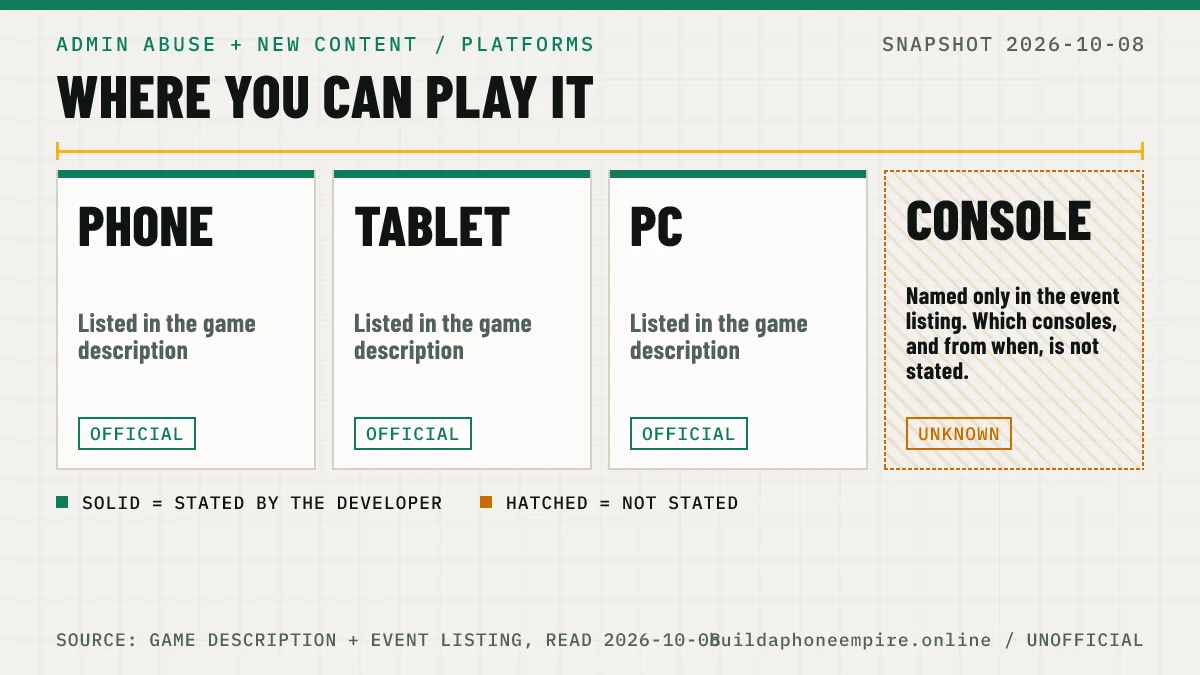1200x675 pixels.
Task: Click 'Named only in the event listing' console note
Action: point(1013,334)
